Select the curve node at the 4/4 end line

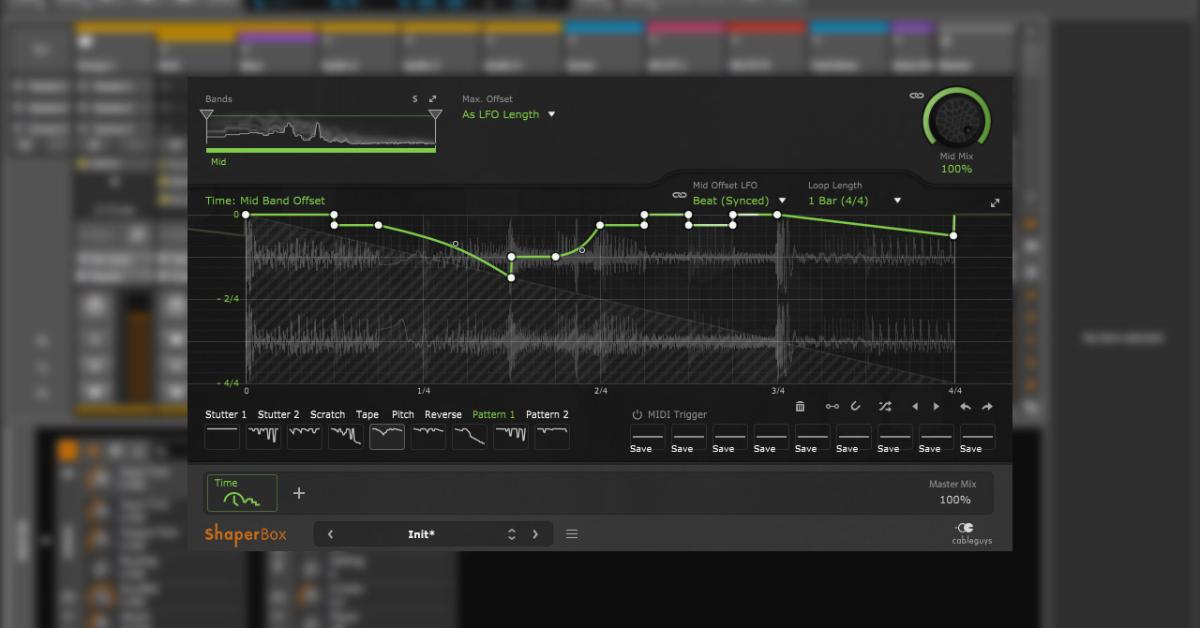coord(954,236)
